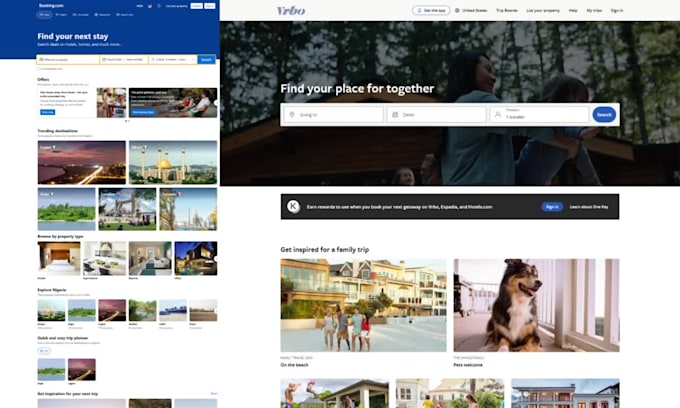Open the pool splash photo card on Vrbo
This screenshot has height=408, width=680.
click(x=334, y=393)
